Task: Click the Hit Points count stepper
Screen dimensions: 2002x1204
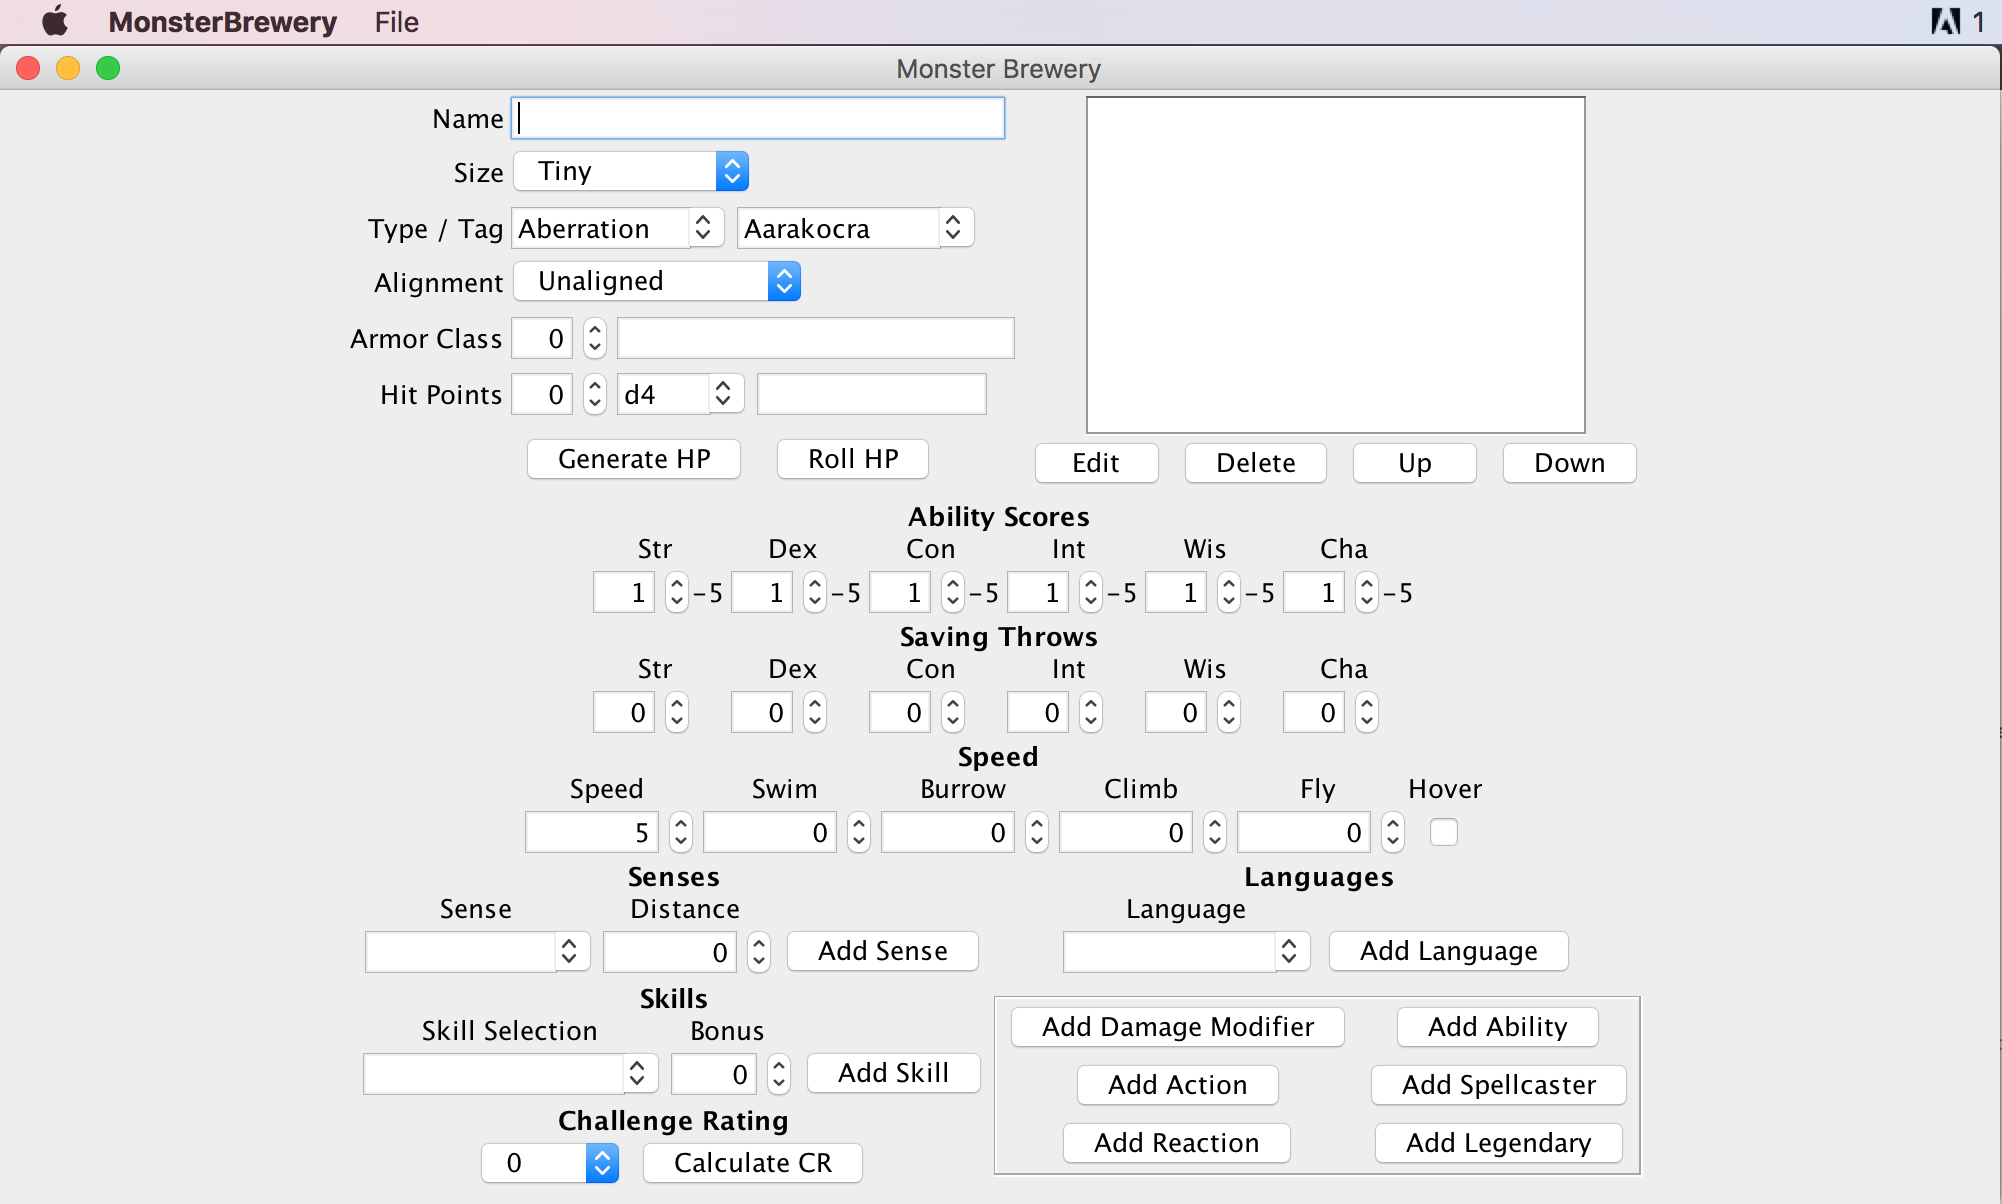Action: 595,395
